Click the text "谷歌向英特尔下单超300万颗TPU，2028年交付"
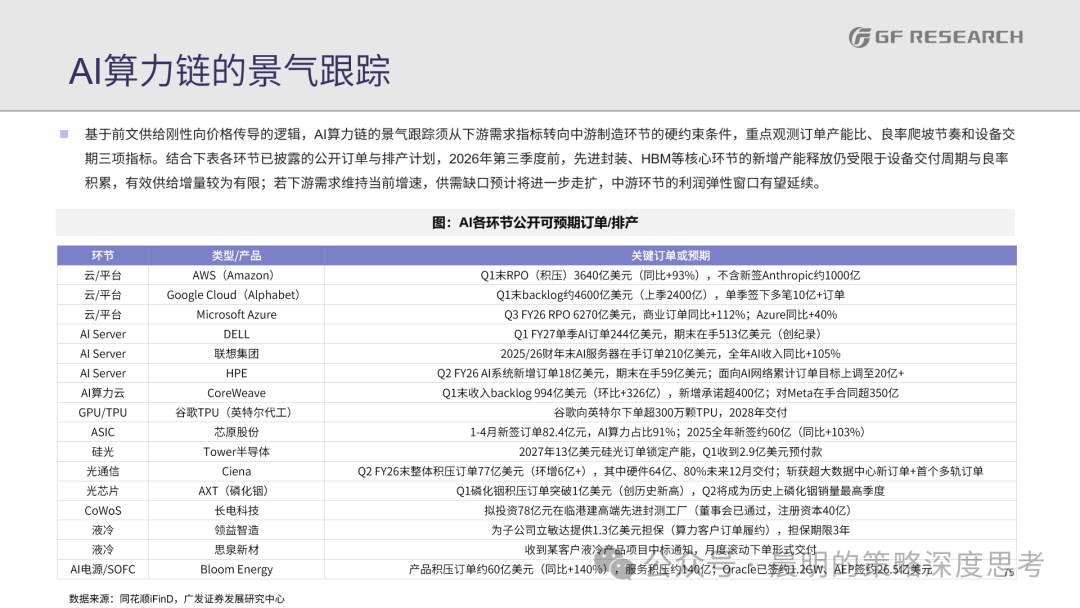Image resolution: width=1080 pixels, height=608 pixels. tap(670, 412)
